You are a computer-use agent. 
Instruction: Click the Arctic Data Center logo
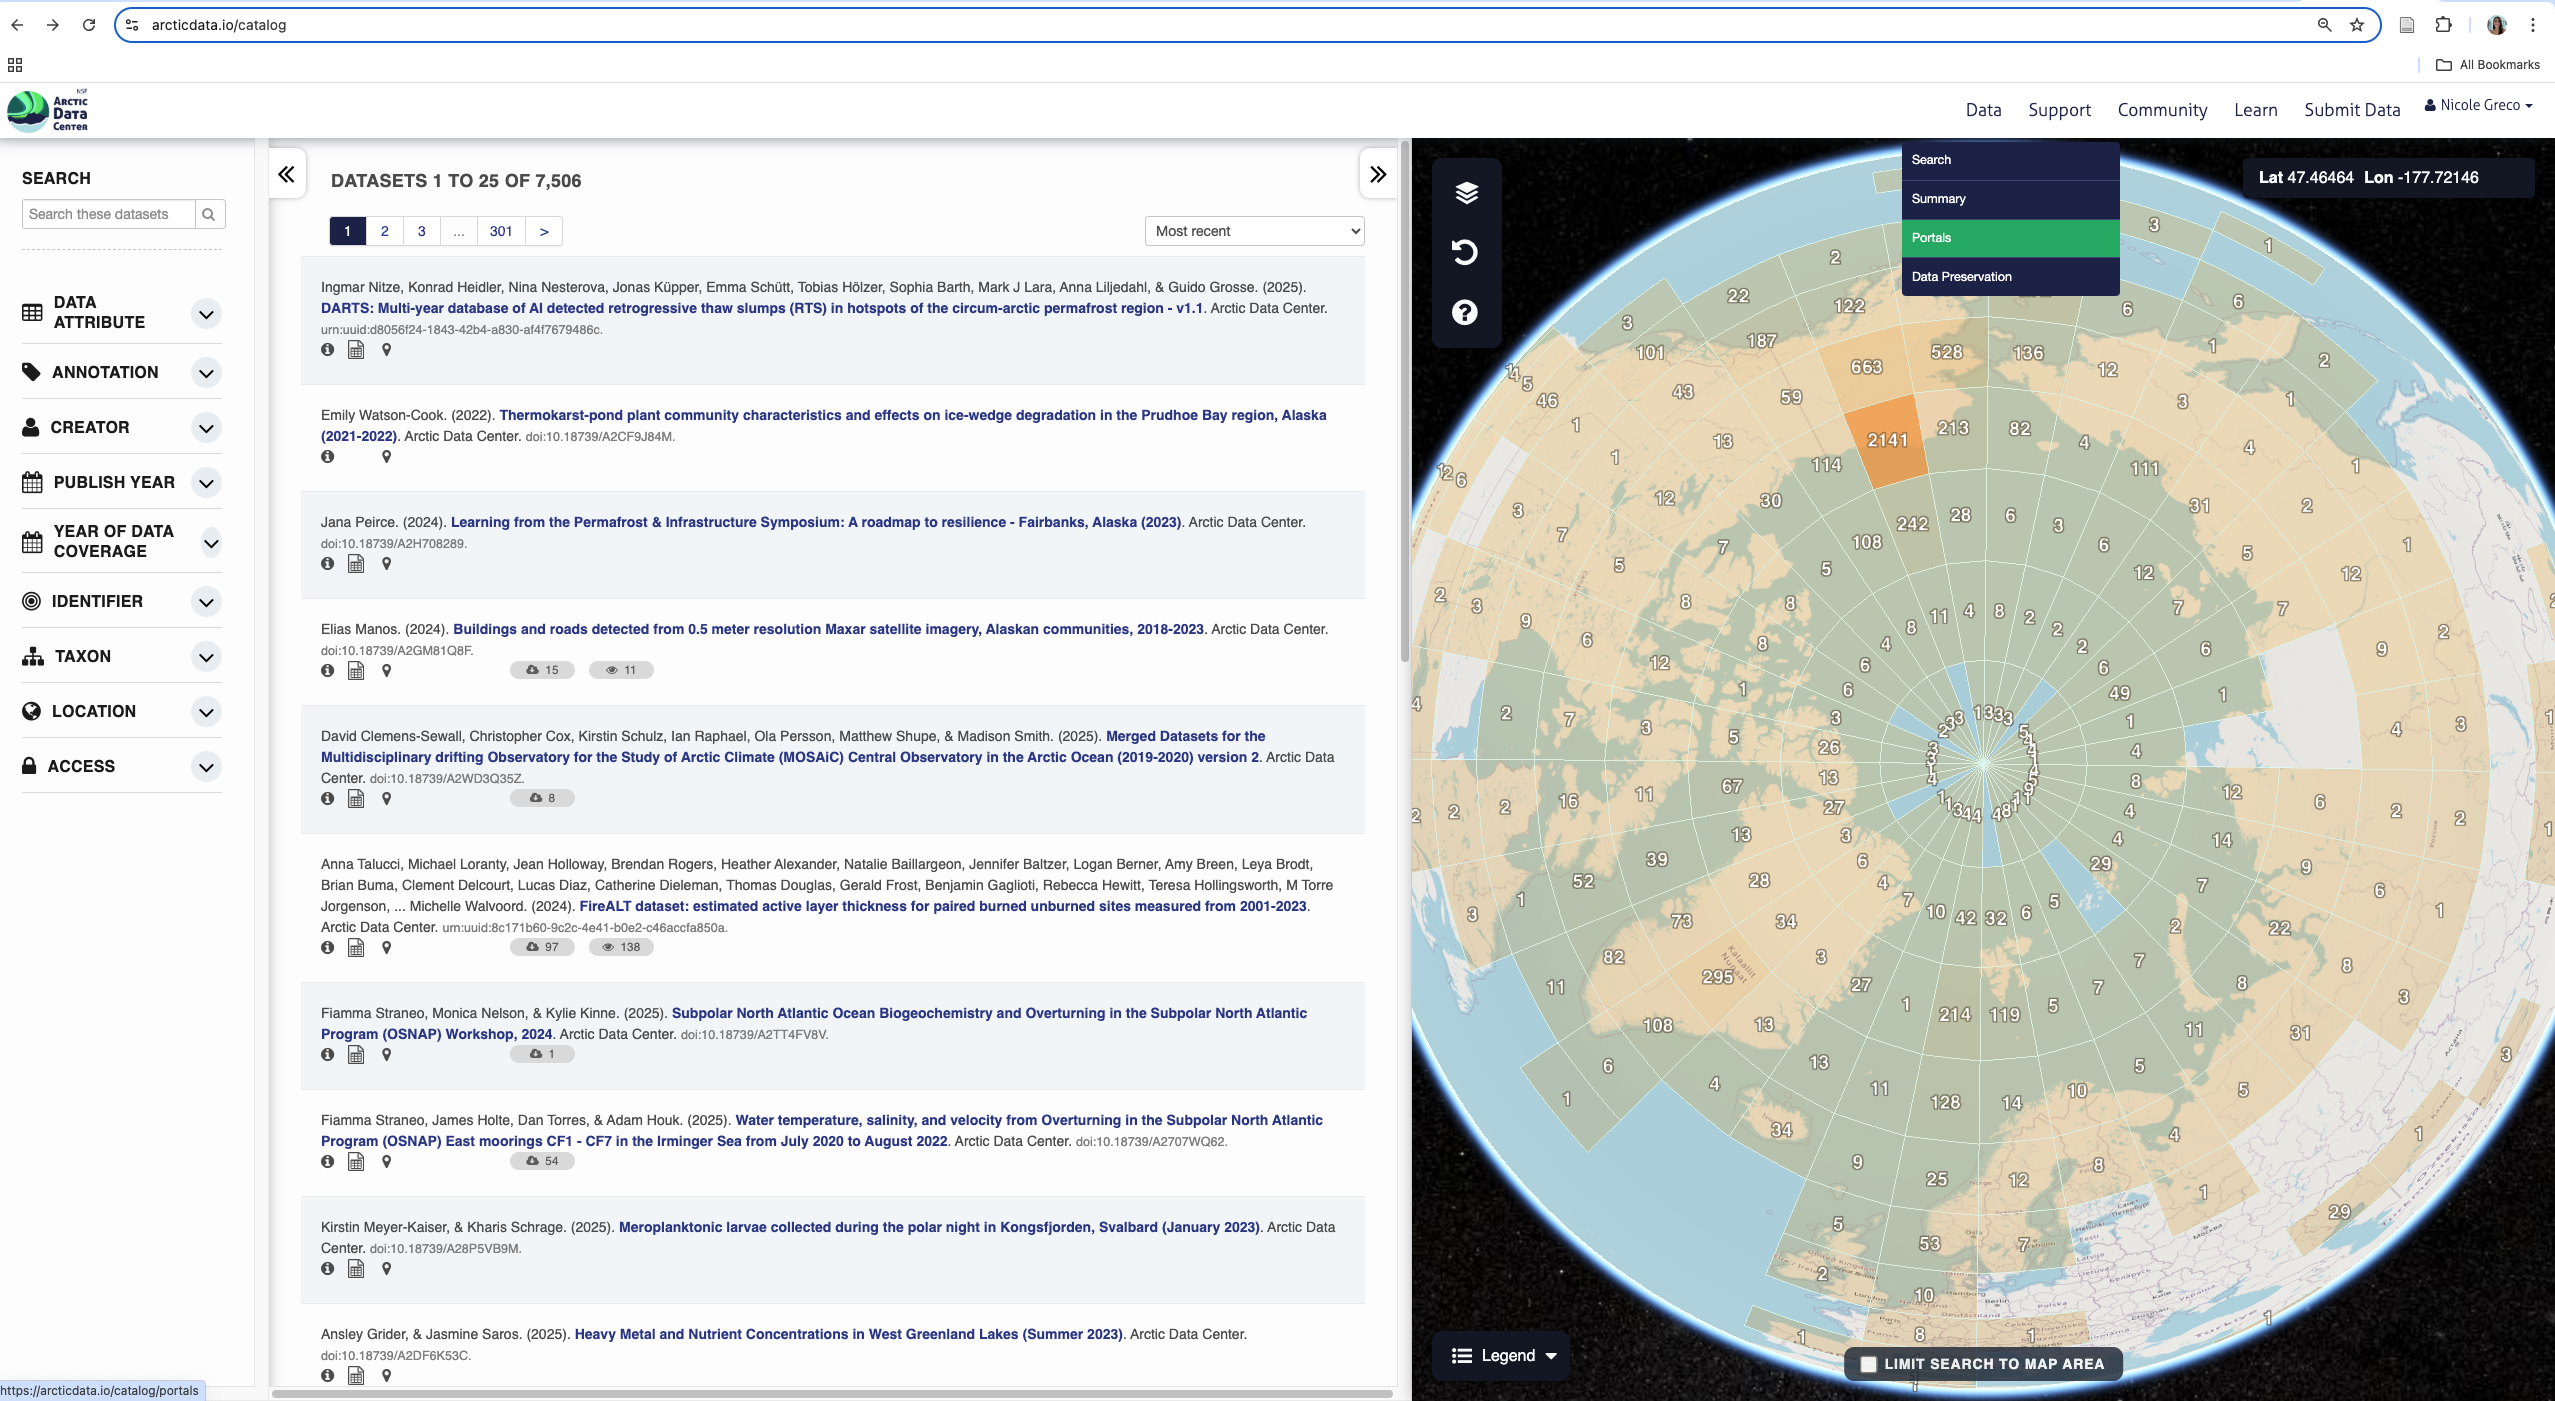click(48, 111)
